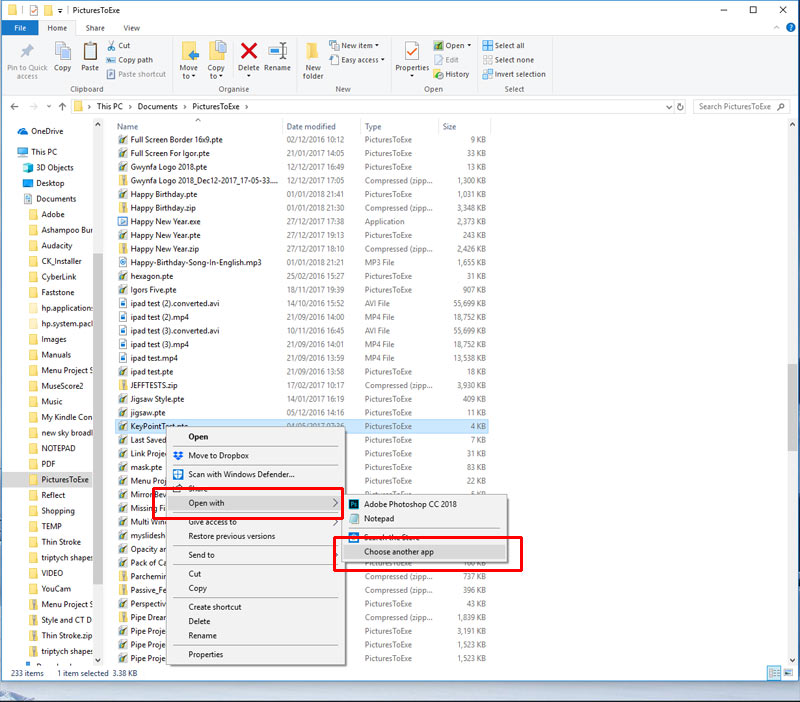The image size is (800, 702).
Task: Select Adobe Photoshop CC 2018 in submenu
Action: (410, 504)
